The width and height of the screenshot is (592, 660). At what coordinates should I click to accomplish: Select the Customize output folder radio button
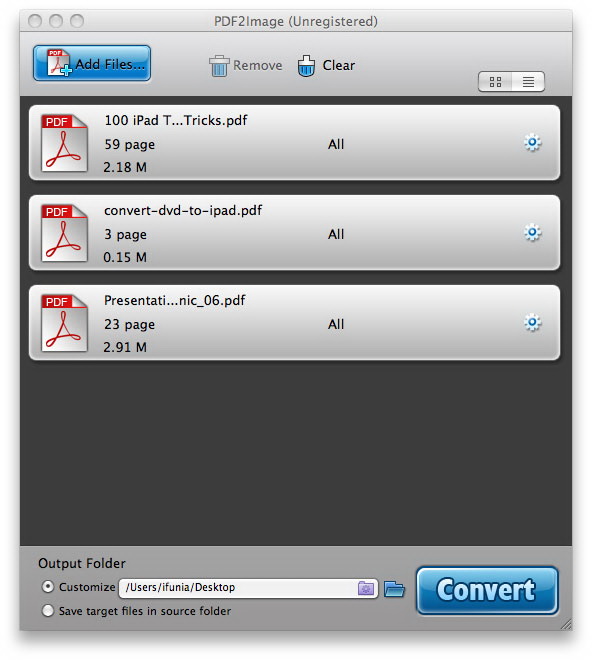tap(48, 586)
